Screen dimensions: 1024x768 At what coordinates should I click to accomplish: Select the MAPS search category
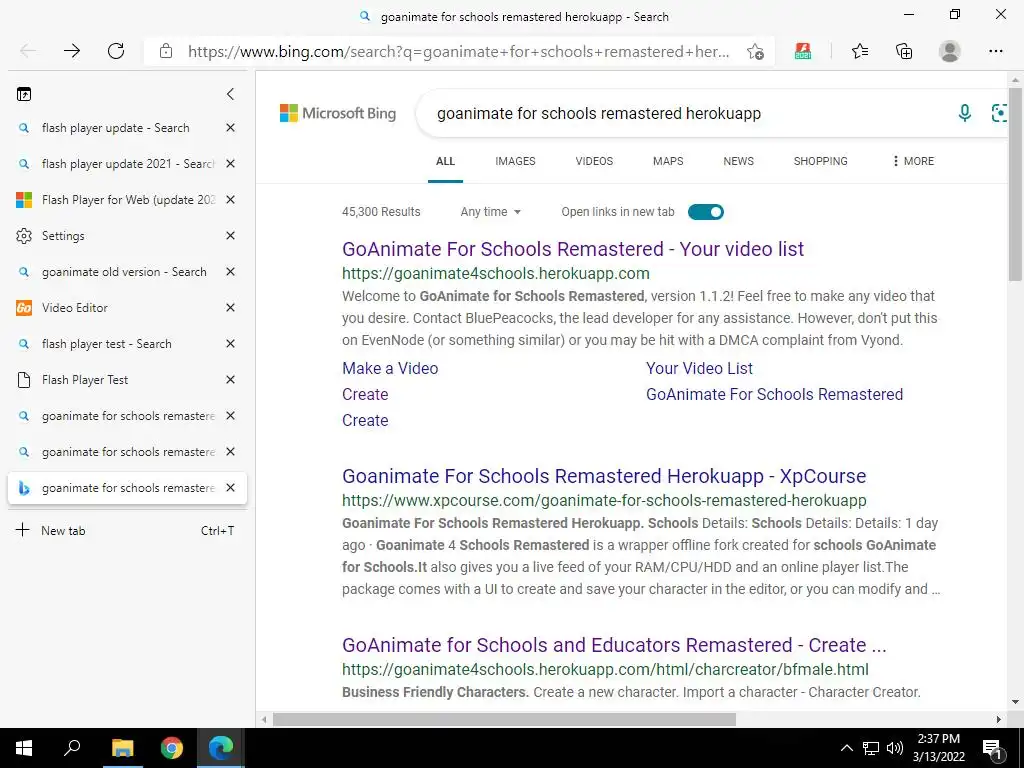pyautogui.click(x=667, y=161)
